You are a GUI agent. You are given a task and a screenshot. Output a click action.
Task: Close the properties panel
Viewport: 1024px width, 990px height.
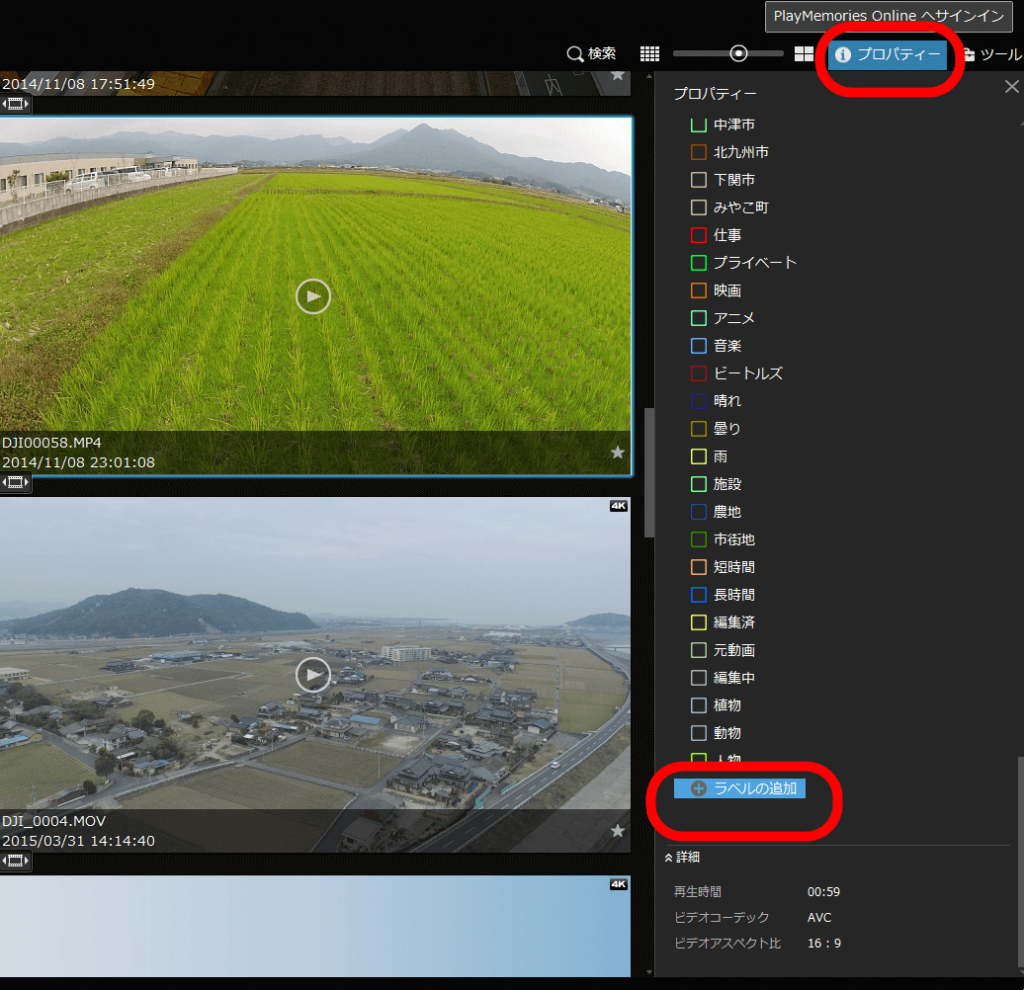coord(1012,86)
